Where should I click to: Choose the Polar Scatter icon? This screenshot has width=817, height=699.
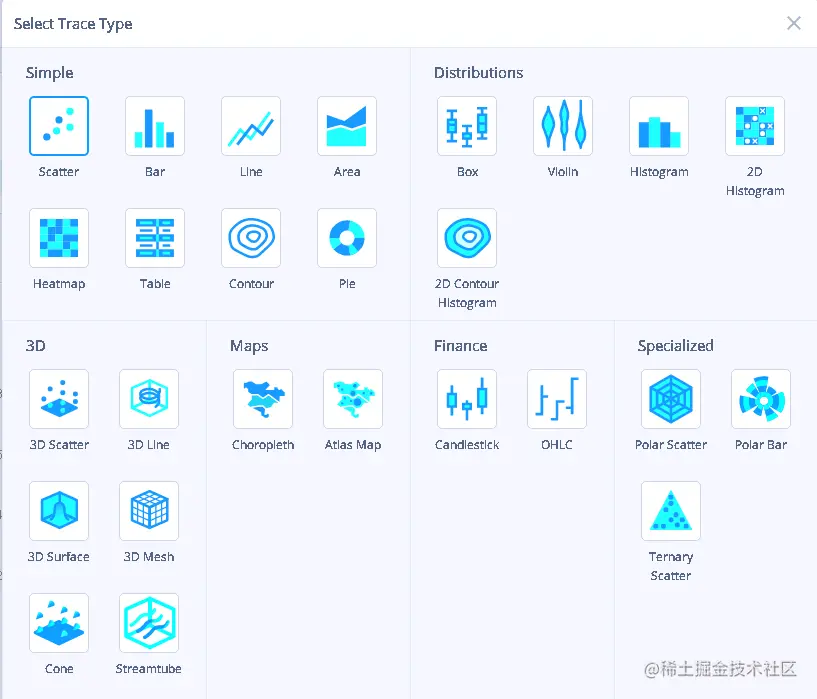tap(671, 399)
